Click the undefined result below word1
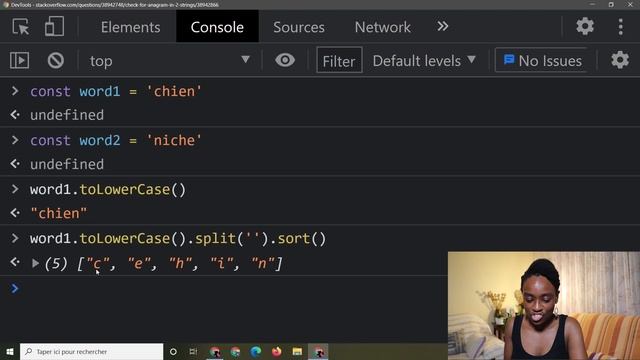Image resolution: width=640 pixels, height=360 pixels. pos(67,115)
